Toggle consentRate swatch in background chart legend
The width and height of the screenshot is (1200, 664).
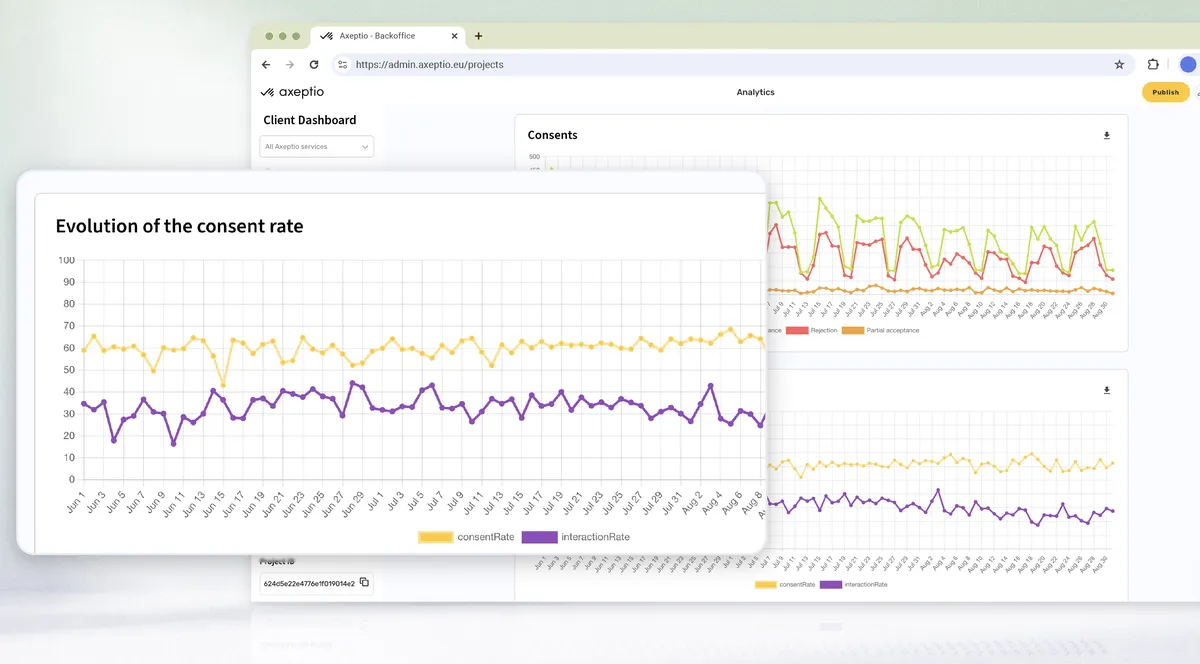click(765, 584)
